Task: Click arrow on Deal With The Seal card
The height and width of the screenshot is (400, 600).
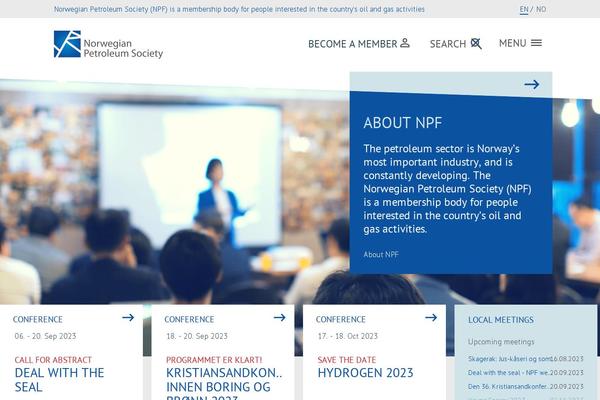Action: pyautogui.click(x=128, y=317)
